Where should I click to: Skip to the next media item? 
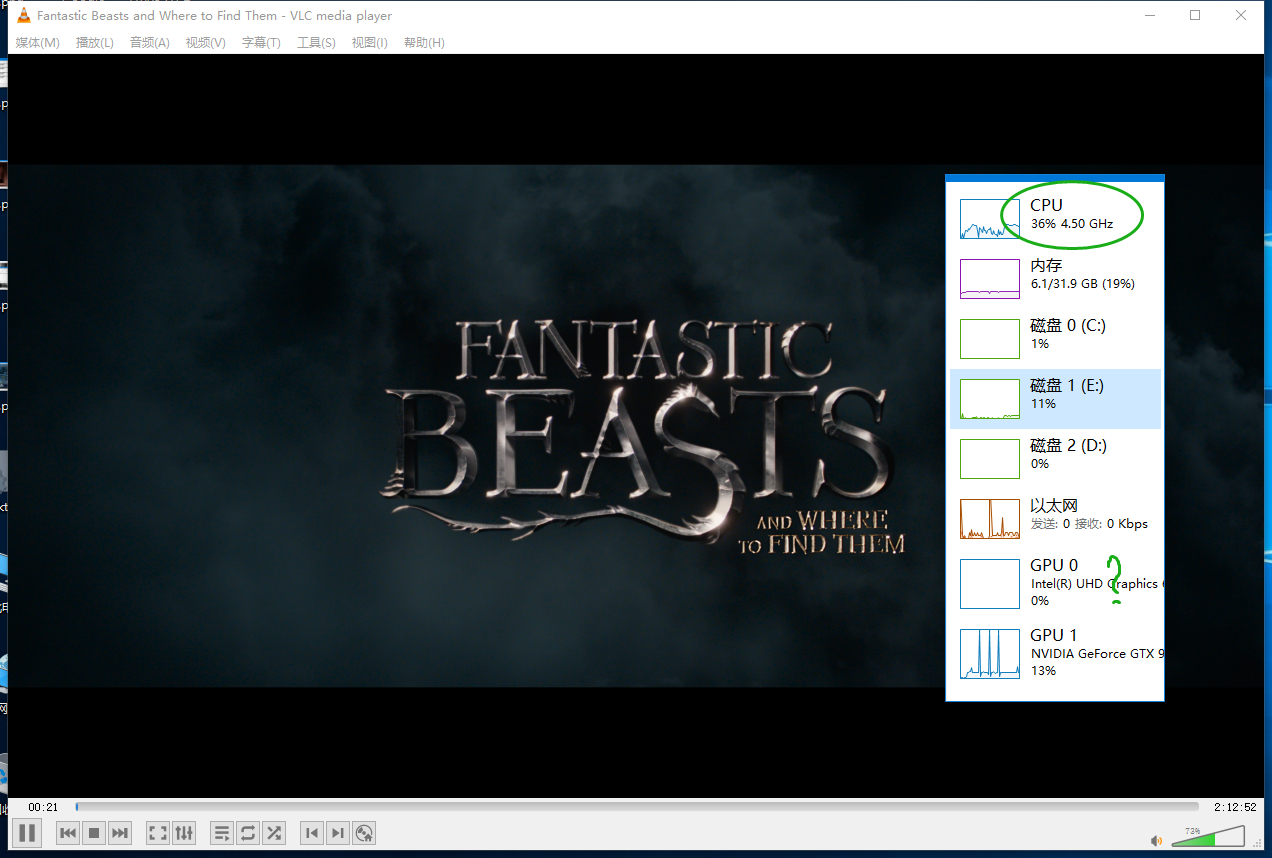(120, 832)
